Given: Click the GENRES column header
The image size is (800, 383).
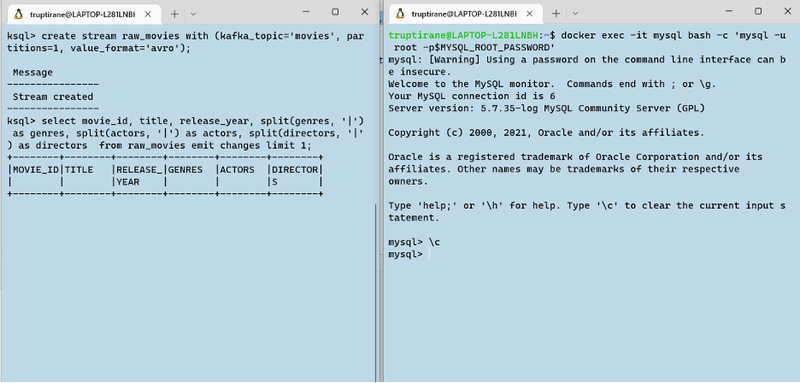Looking at the screenshot, I should pos(185,169).
